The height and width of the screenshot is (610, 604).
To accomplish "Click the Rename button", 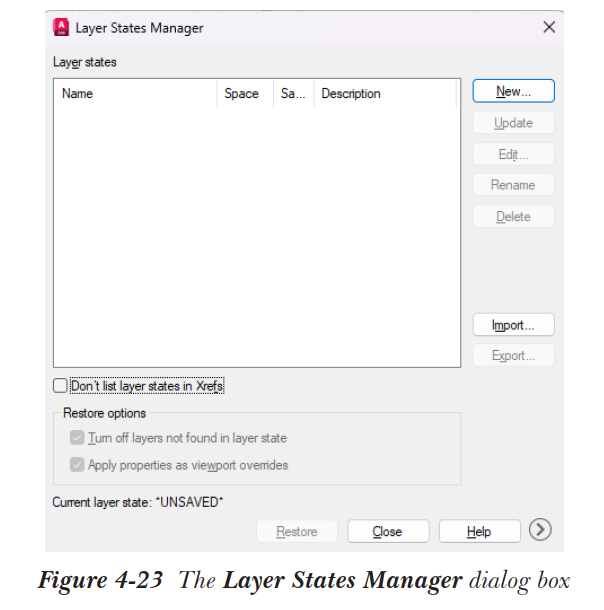I will (513, 185).
